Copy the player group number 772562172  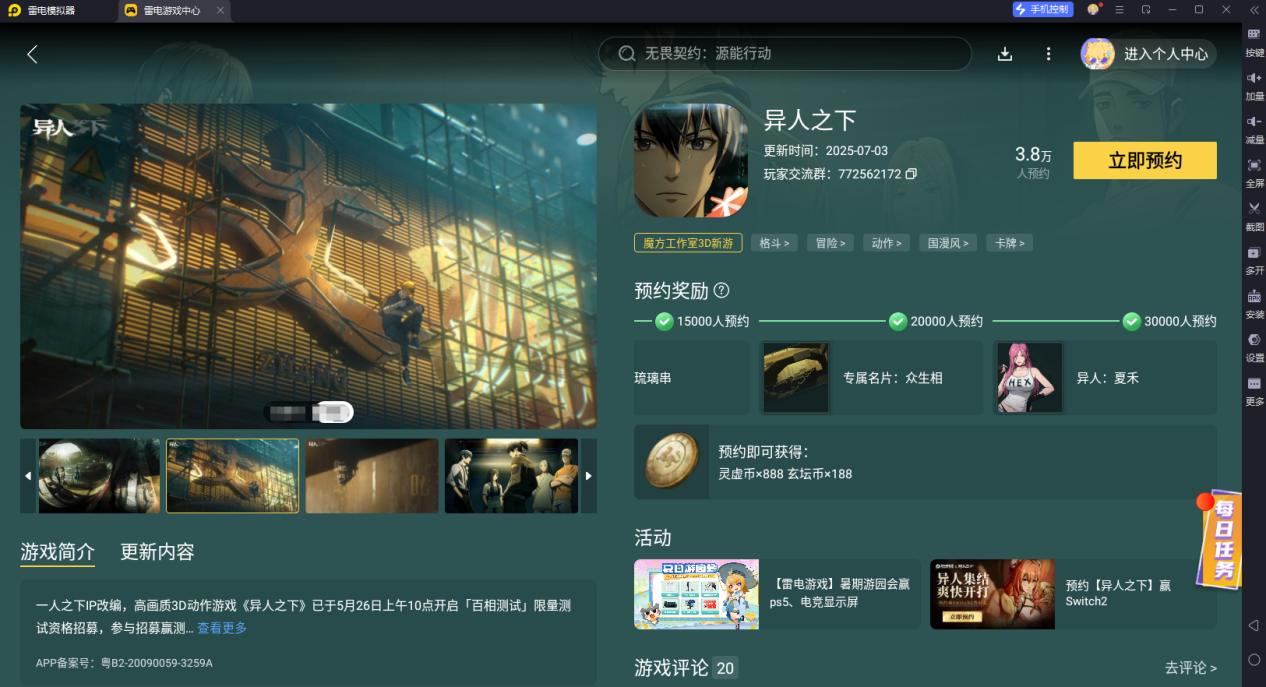(911, 174)
